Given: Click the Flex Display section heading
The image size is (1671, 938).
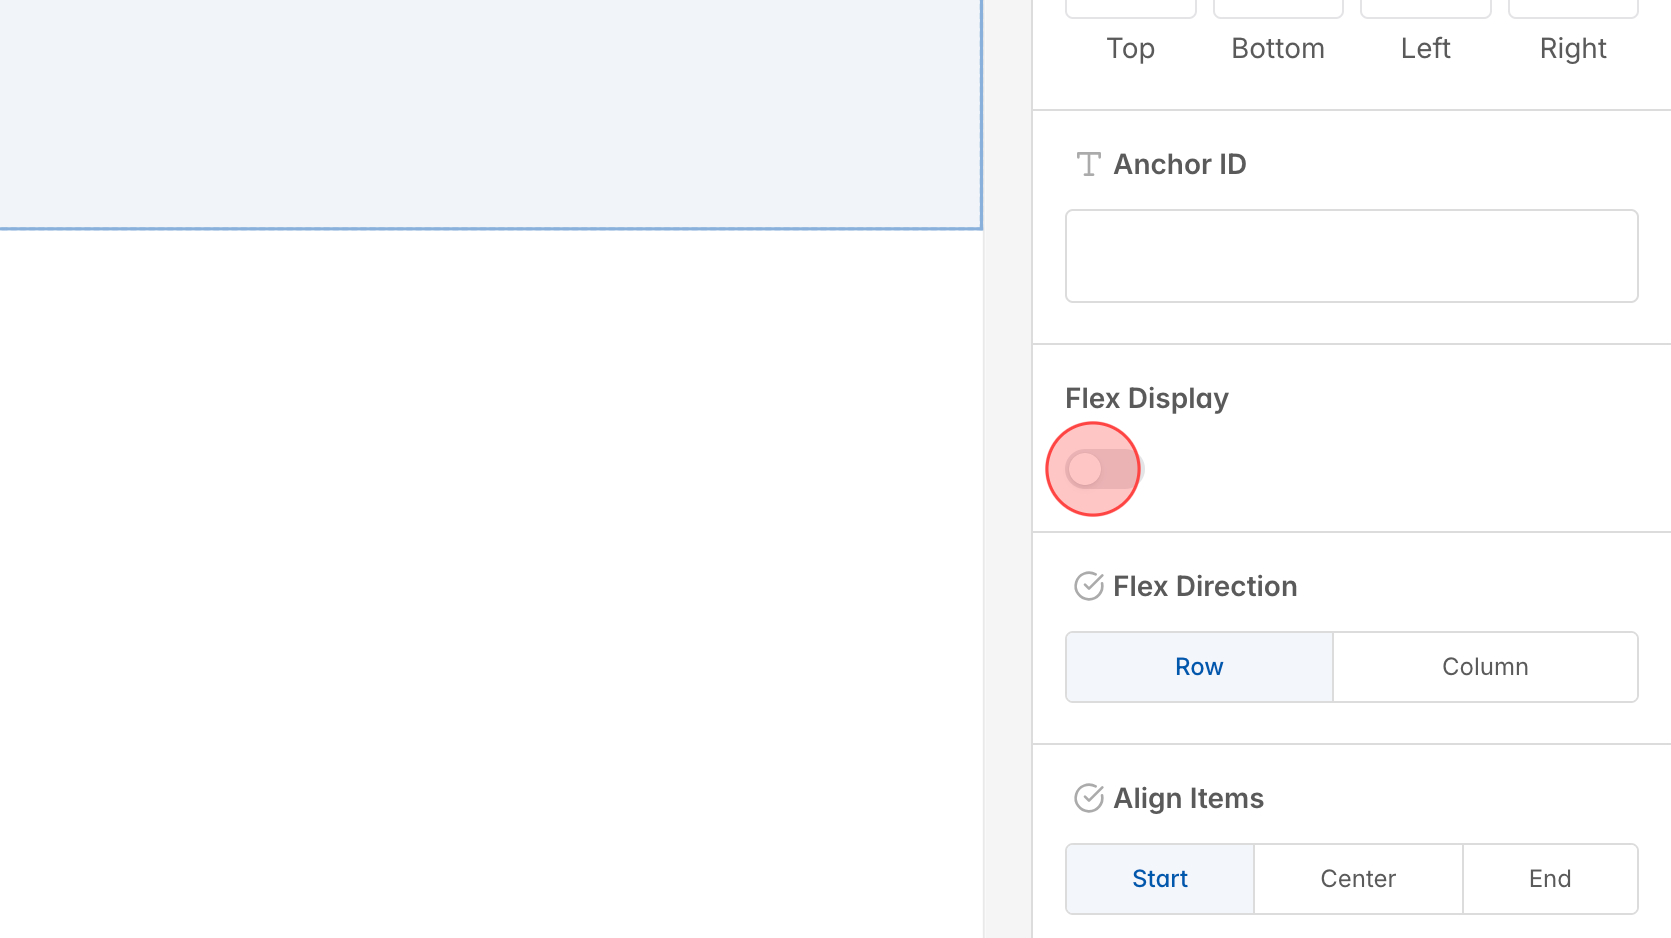Looking at the screenshot, I should coord(1146,397).
